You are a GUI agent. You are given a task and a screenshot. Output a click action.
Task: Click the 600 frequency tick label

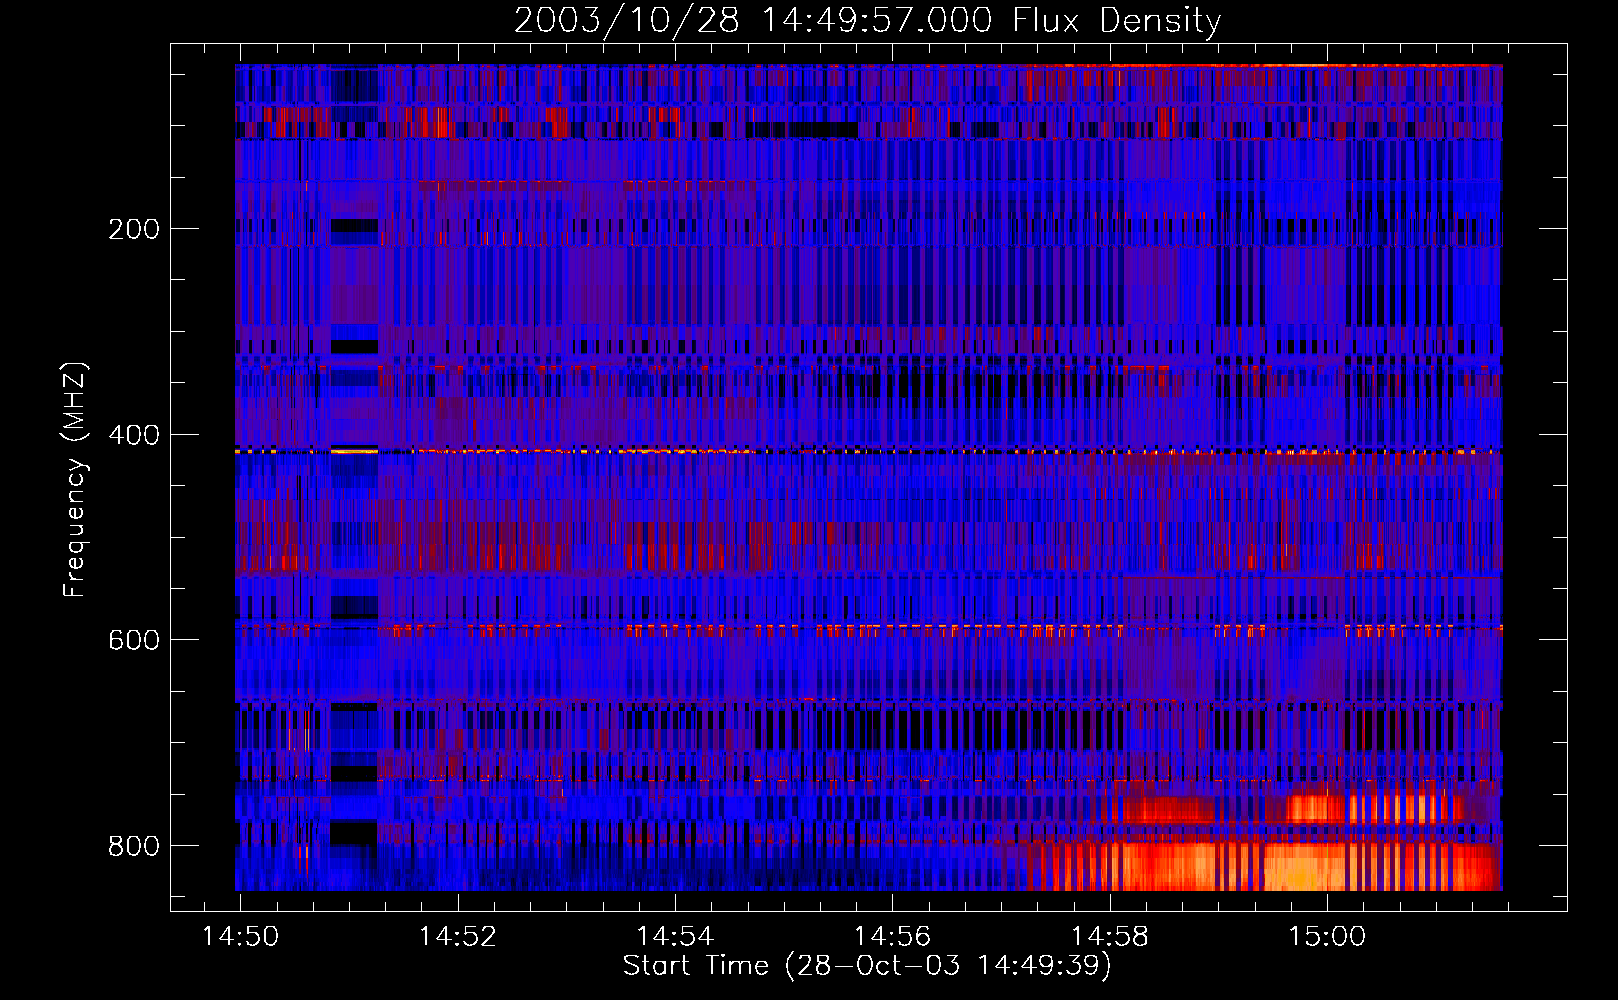tap(134, 640)
